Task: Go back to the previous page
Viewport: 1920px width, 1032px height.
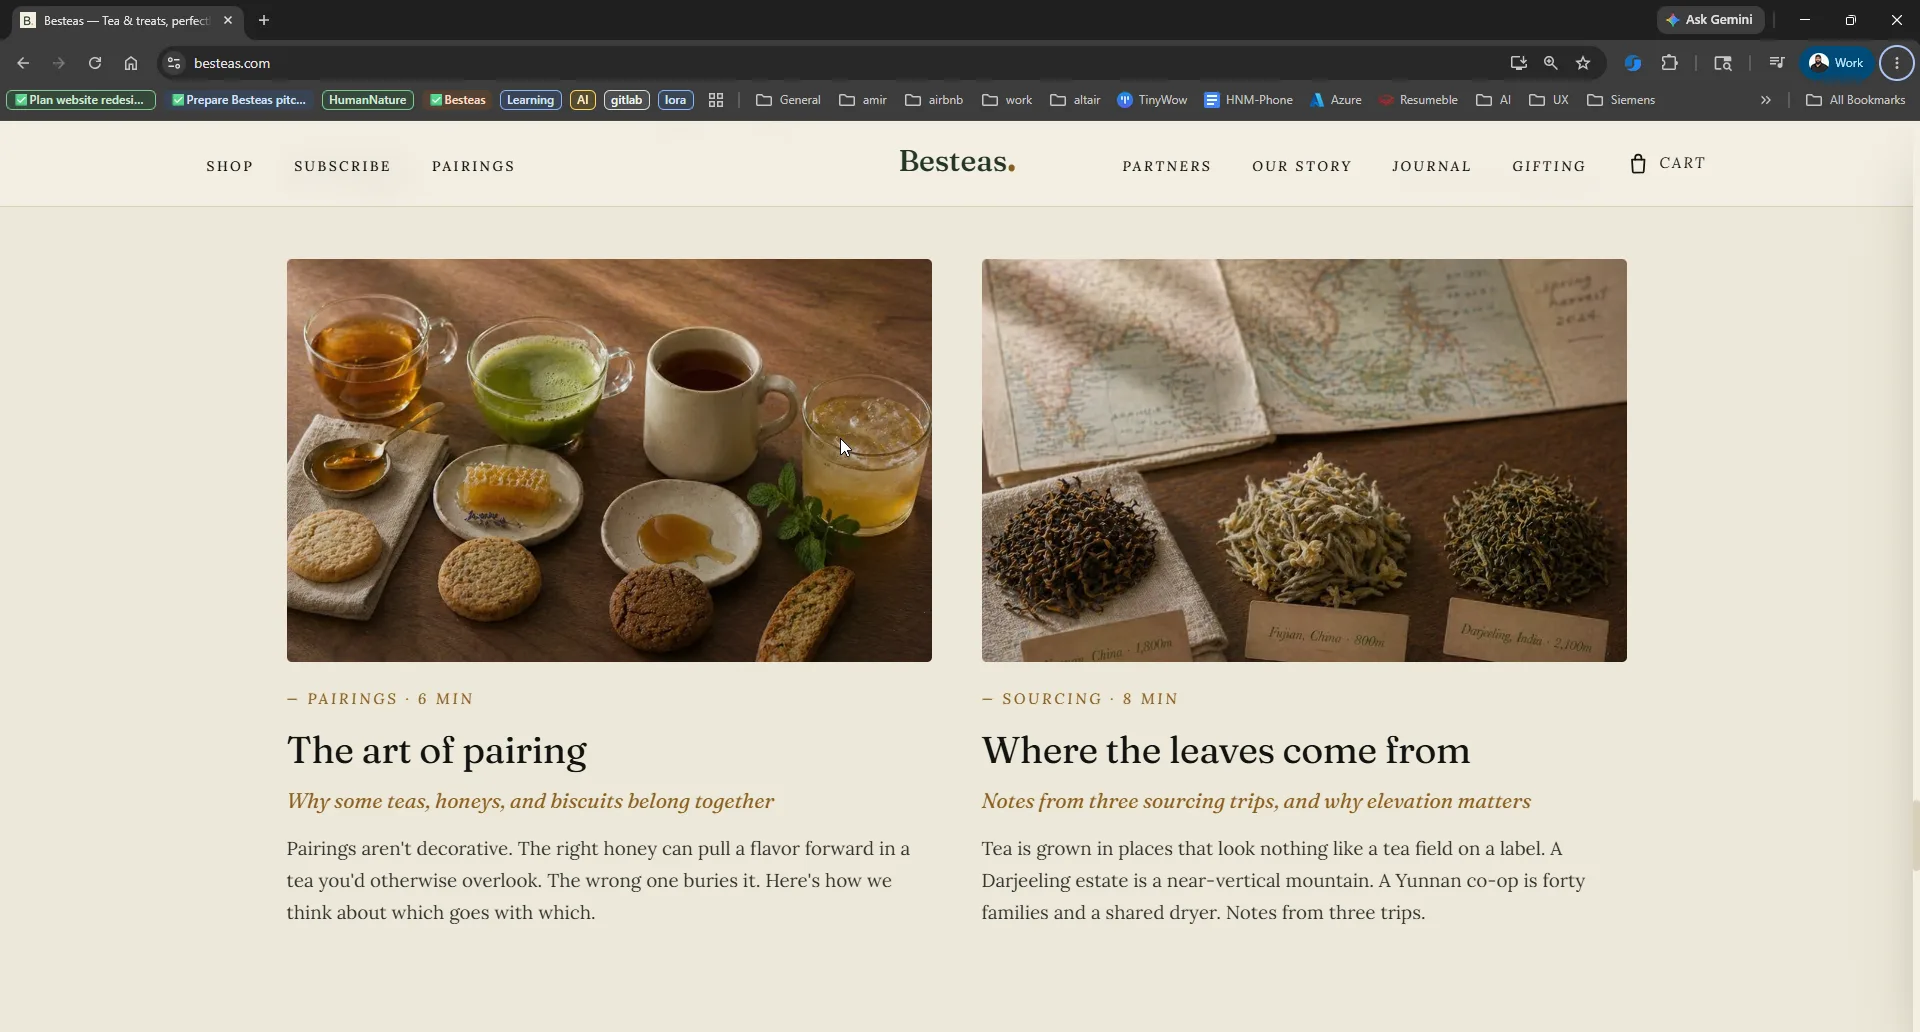Action: point(23,63)
